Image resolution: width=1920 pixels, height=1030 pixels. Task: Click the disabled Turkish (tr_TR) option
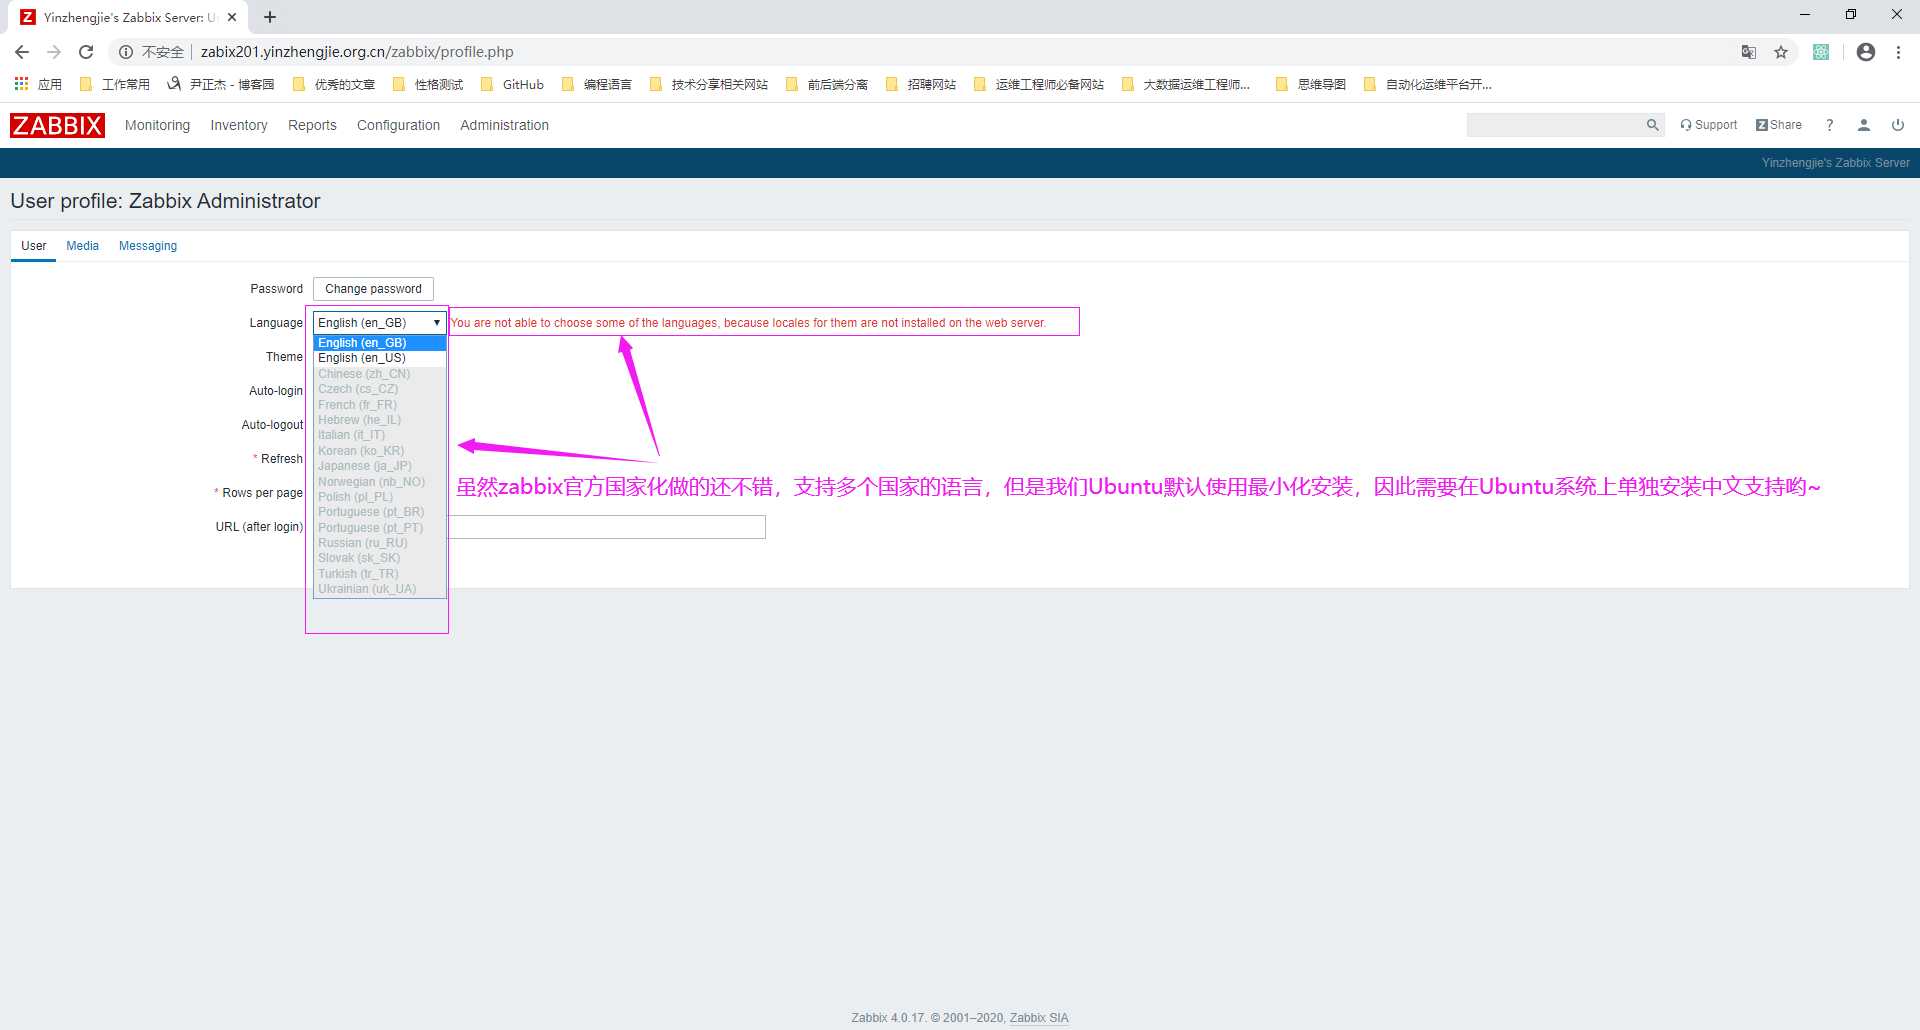pyautogui.click(x=379, y=574)
